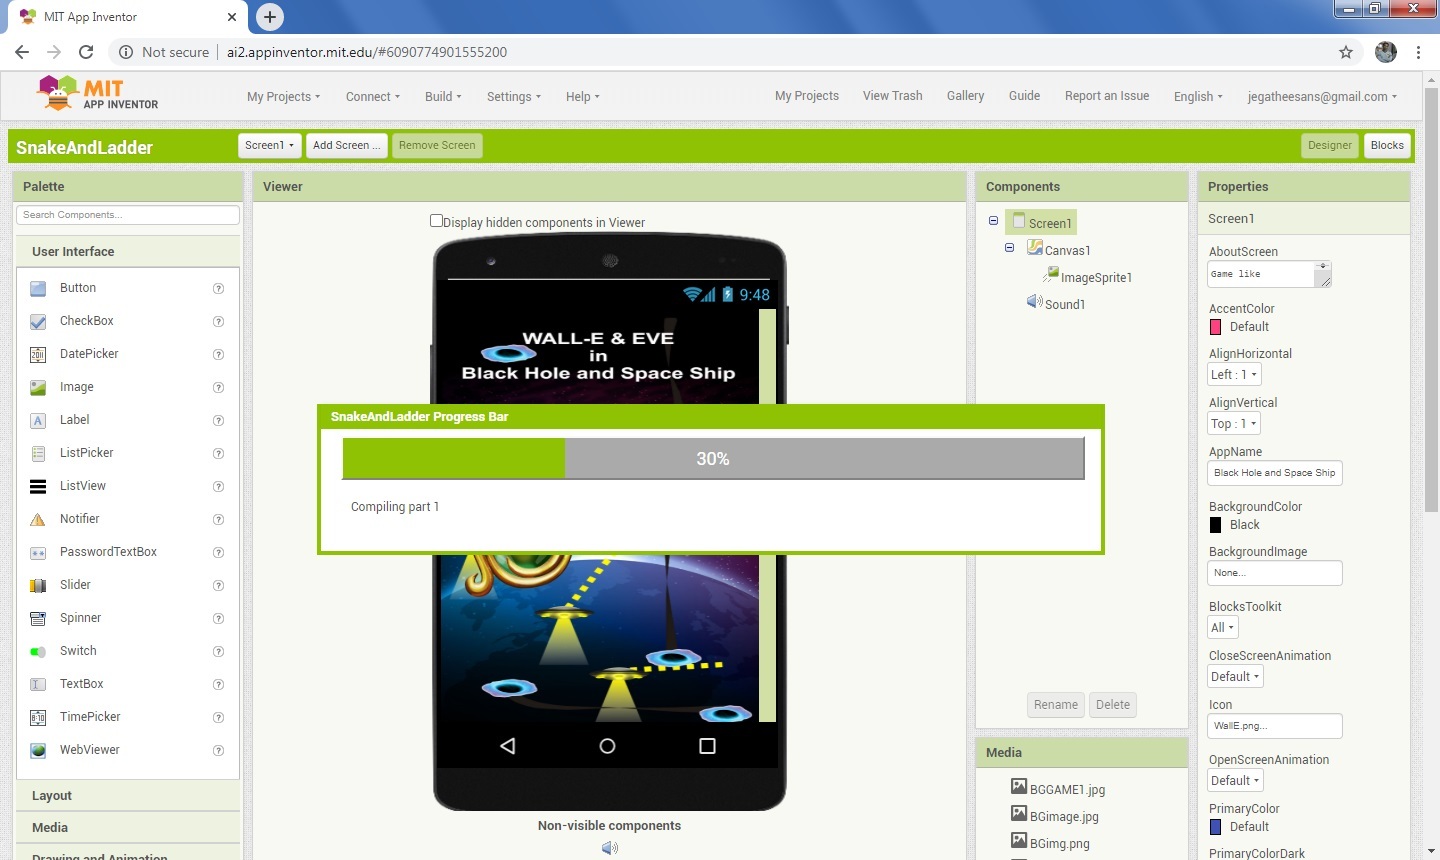The width and height of the screenshot is (1440, 860).
Task: Select BGGAME1.jpg in Media list
Action: [x=1067, y=789]
